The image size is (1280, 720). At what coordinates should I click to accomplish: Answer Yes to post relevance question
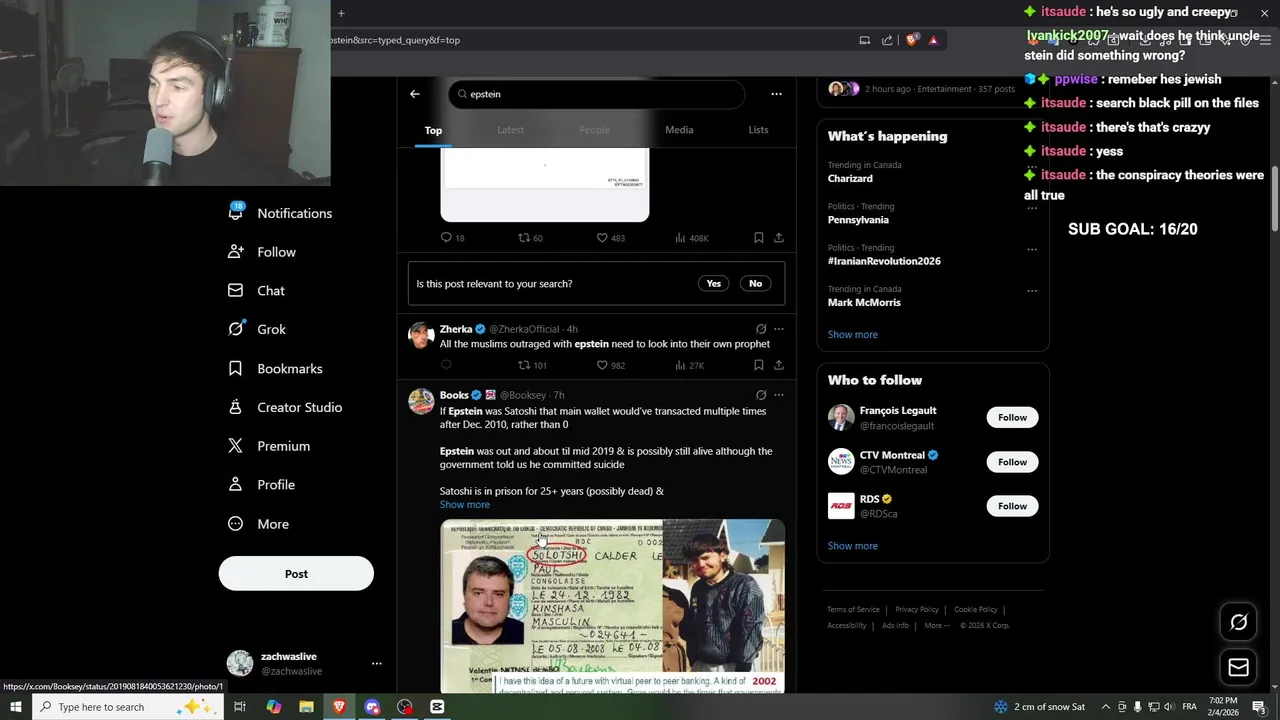click(x=713, y=284)
